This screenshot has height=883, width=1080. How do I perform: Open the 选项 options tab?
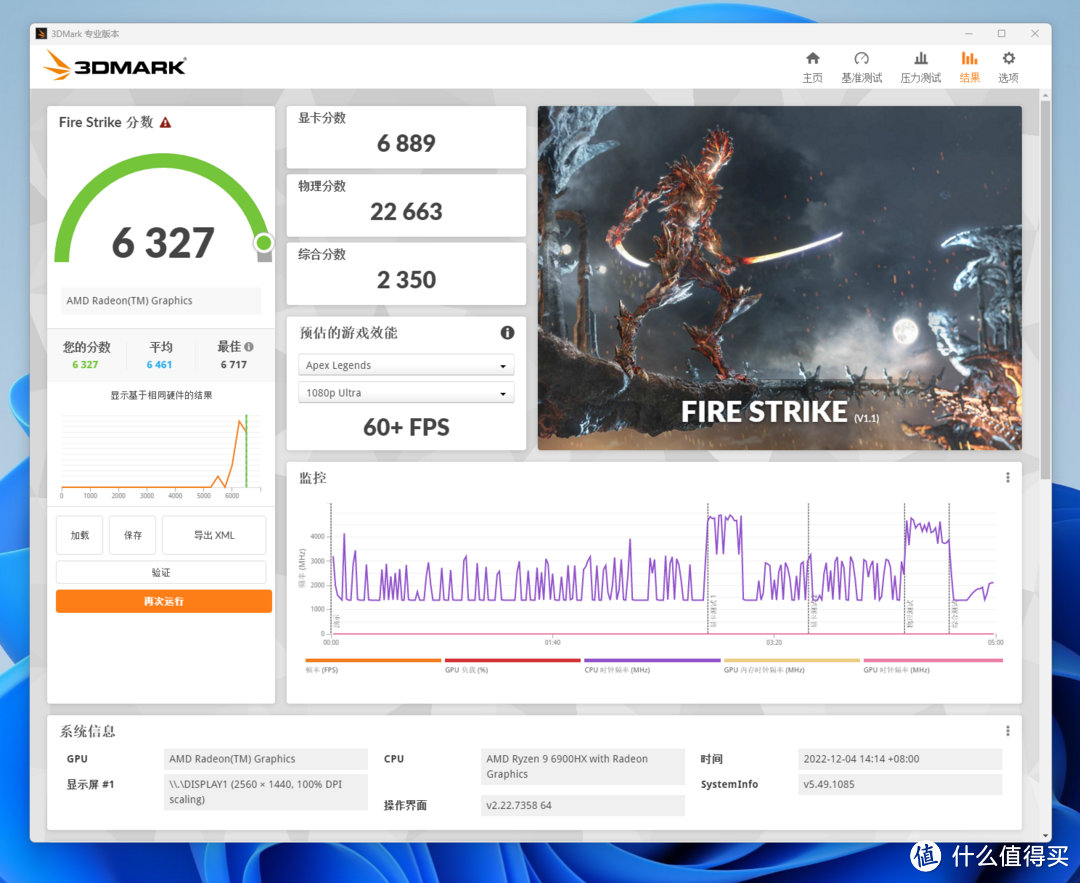tap(1008, 67)
